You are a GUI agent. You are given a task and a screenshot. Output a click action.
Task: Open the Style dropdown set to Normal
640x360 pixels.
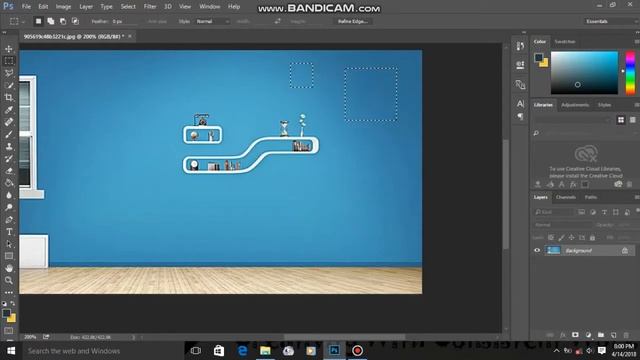[212, 21]
